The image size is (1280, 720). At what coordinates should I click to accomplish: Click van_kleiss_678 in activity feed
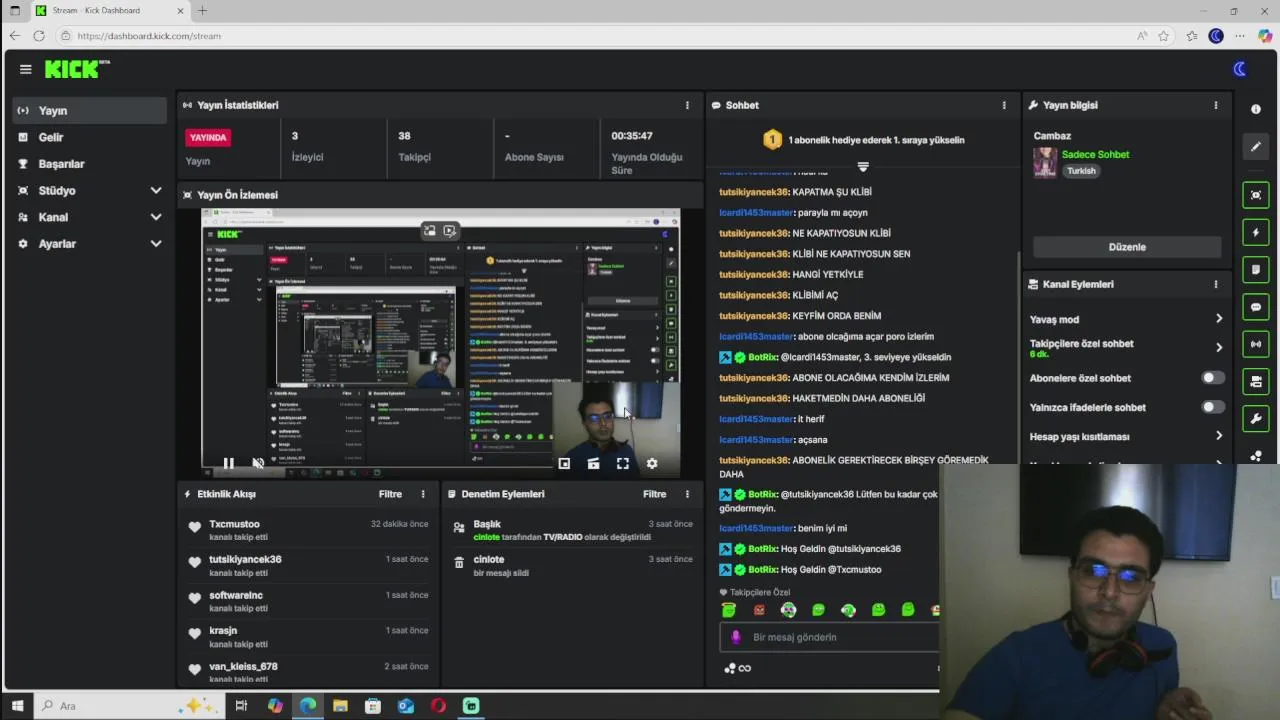pos(243,666)
